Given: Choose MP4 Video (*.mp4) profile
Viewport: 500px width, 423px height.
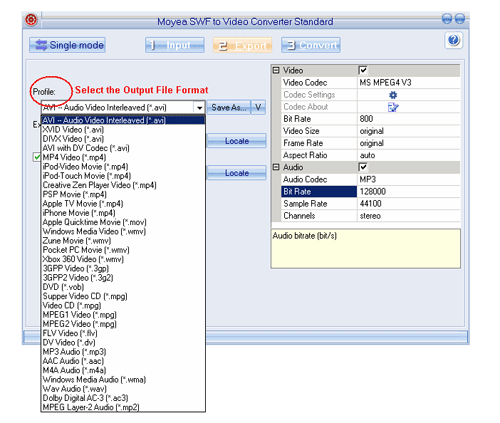Looking at the screenshot, I should pos(123,157).
